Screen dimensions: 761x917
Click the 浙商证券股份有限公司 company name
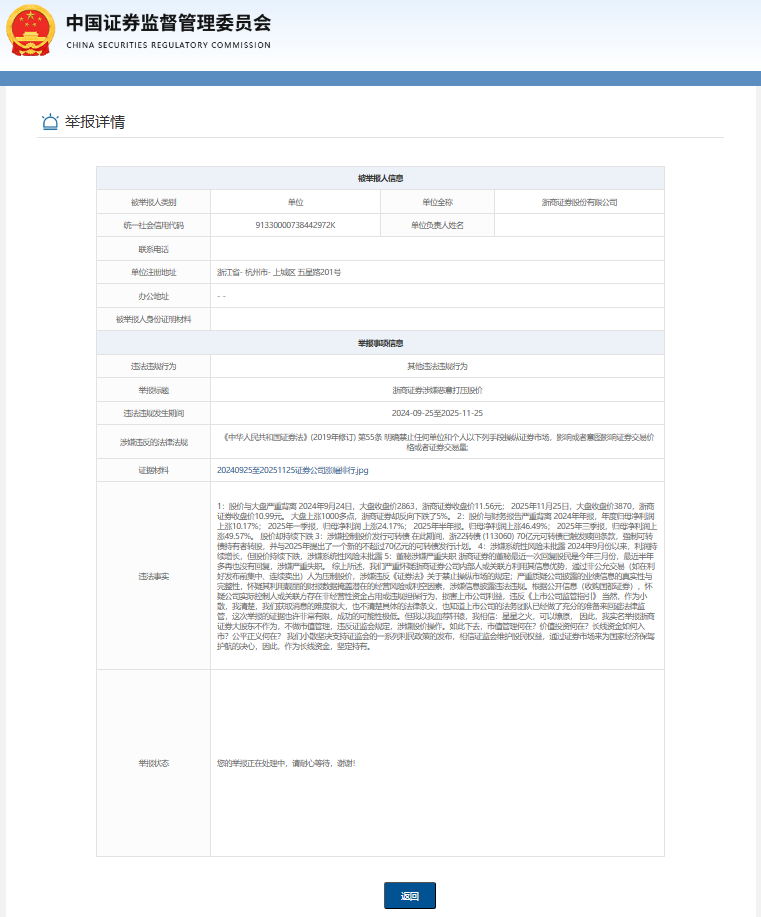pos(579,202)
